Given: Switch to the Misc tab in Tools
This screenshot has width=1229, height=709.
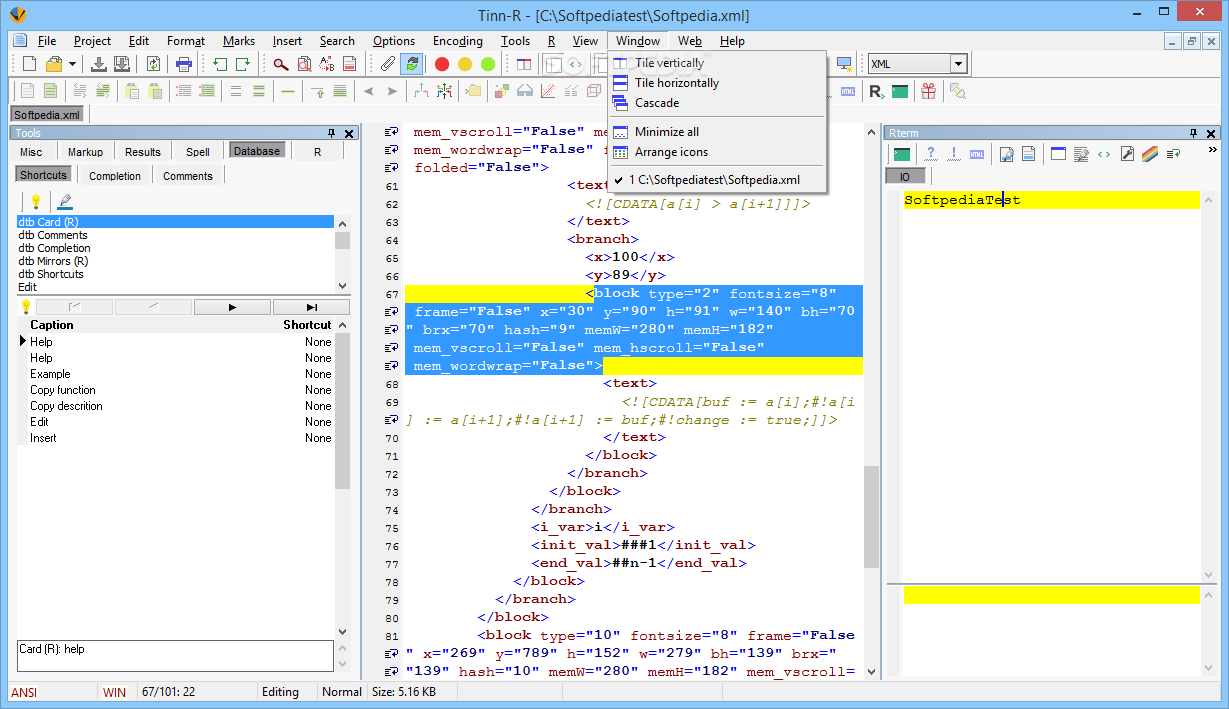Looking at the screenshot, I should (x=31, y=152).
